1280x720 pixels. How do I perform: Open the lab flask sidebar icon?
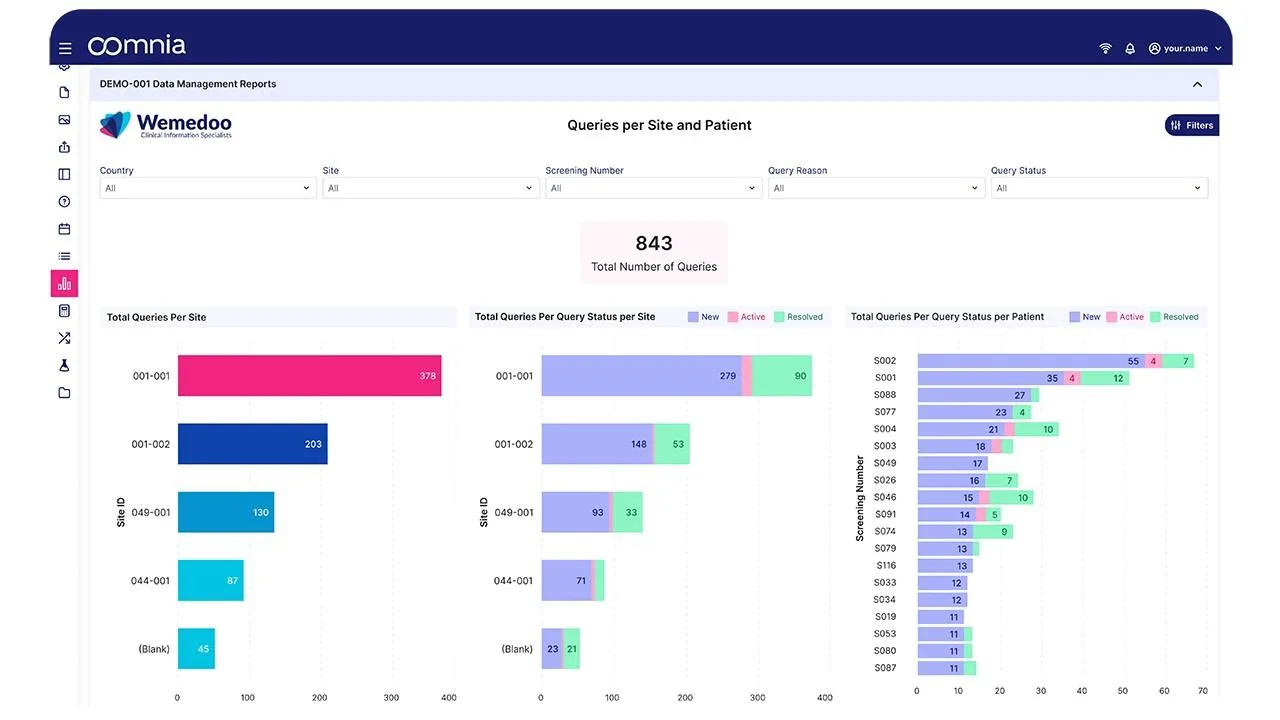[64, 366]
